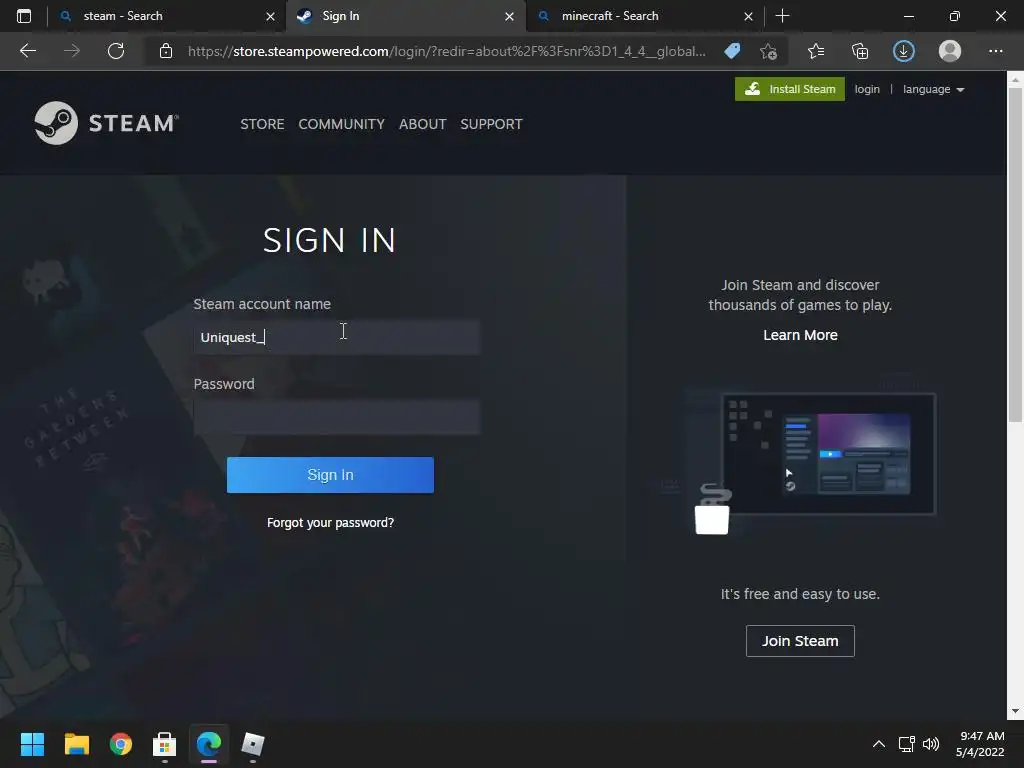This screenshot has width=1024, height=768.
Task: Open the tab actions menu icon
Action: click(x=24, y=16)
